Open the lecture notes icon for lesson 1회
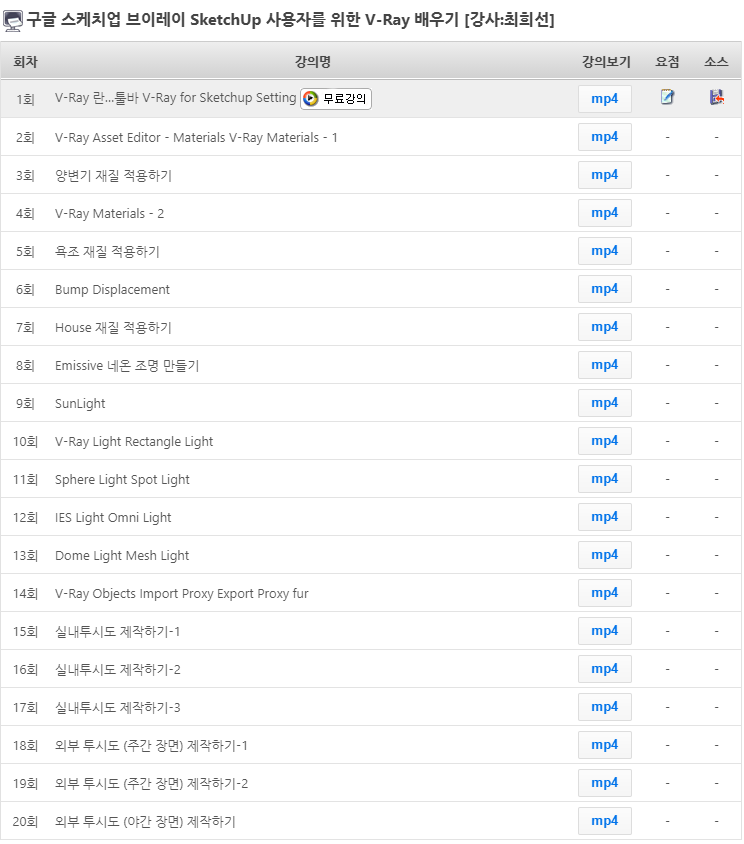The image size is (744, 844). [667, 97]
